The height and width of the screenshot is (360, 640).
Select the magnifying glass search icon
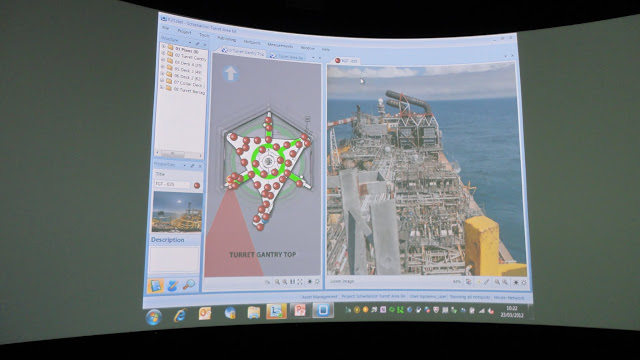pos(188,285)
